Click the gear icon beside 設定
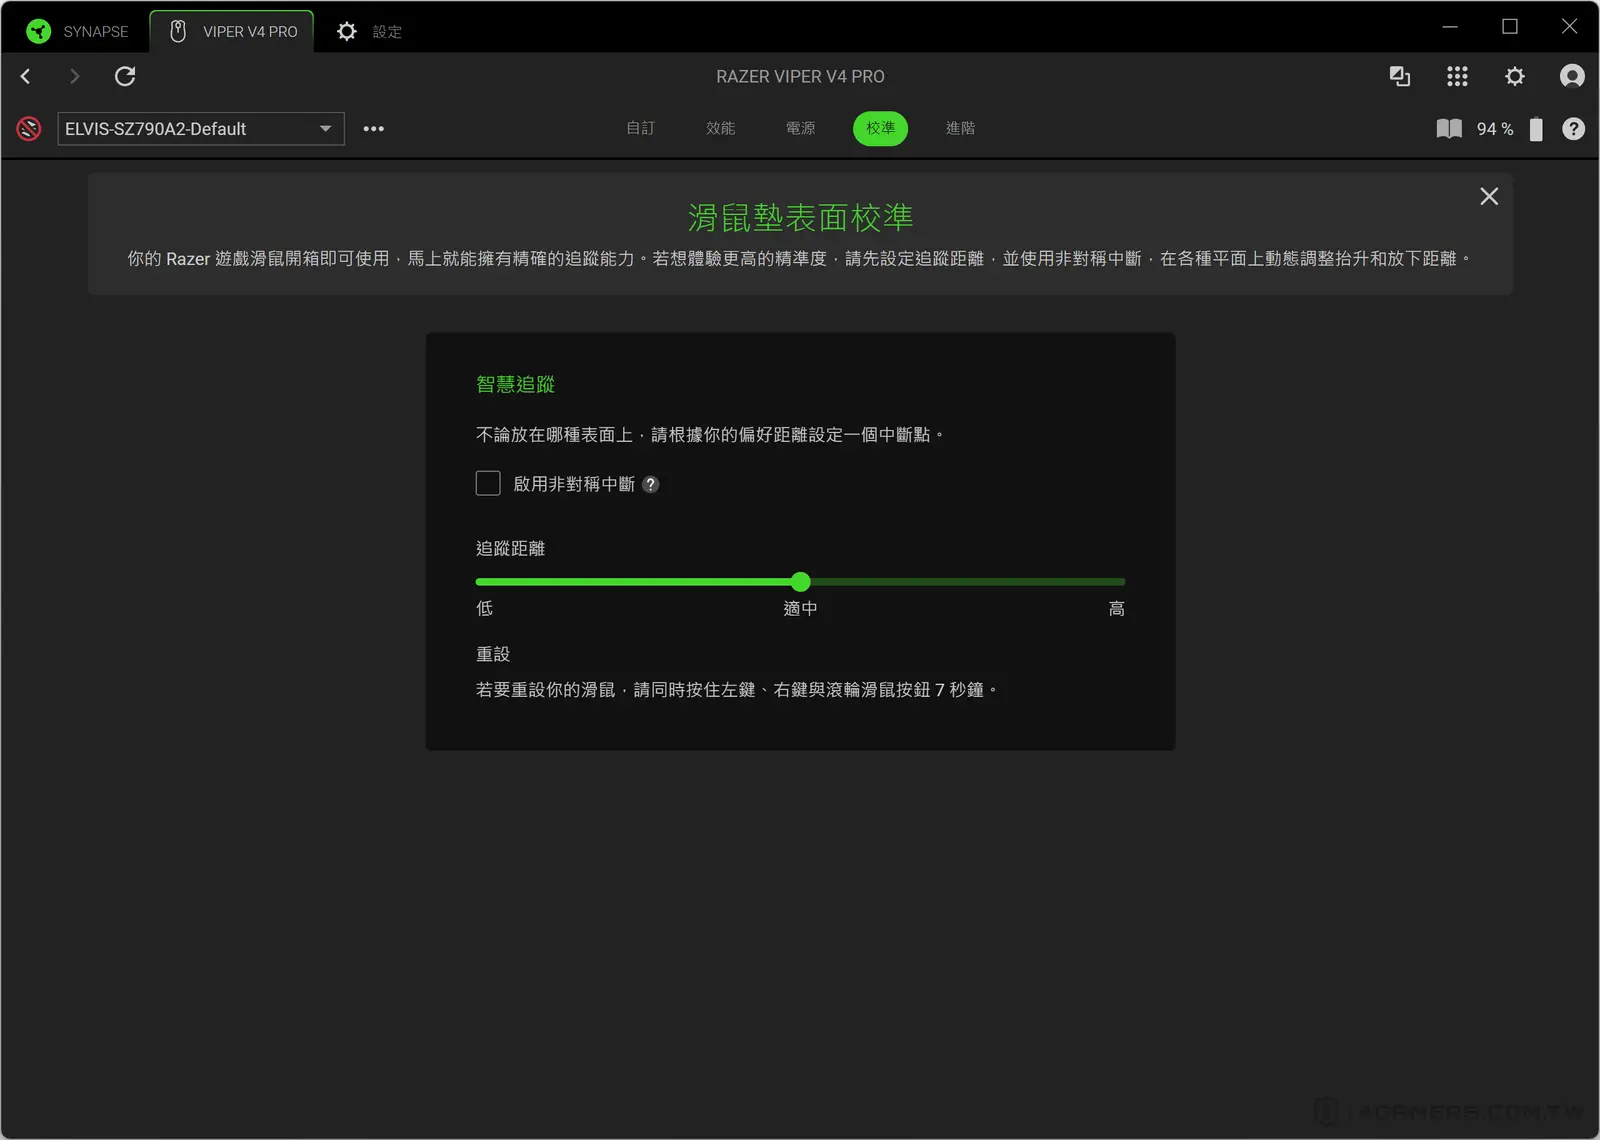Screen dimensions: 1600x1140 click(346, 31)
